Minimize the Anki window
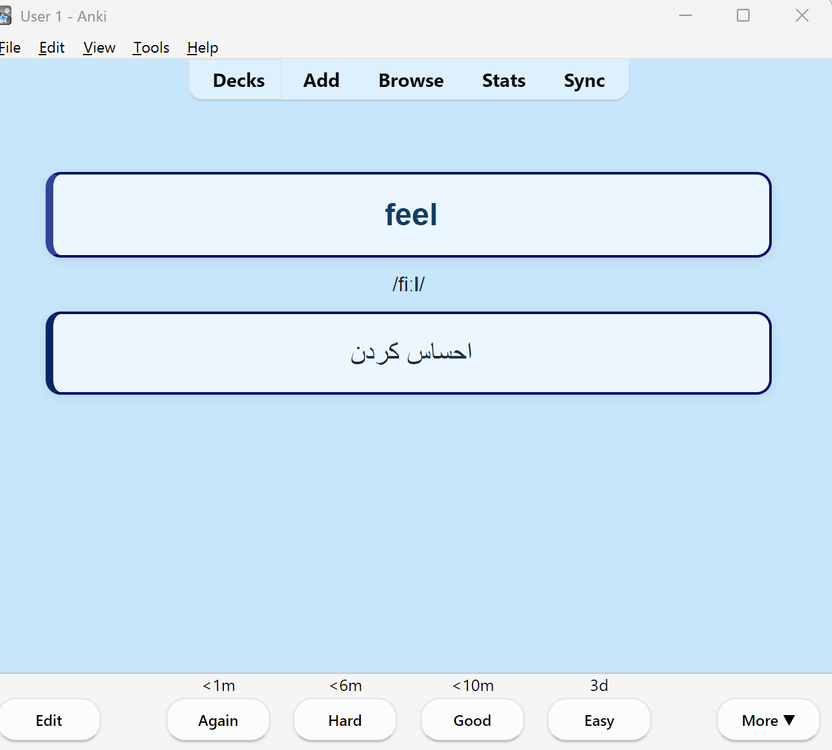Viewport: 832px width, 750px height. click(685, 15)
